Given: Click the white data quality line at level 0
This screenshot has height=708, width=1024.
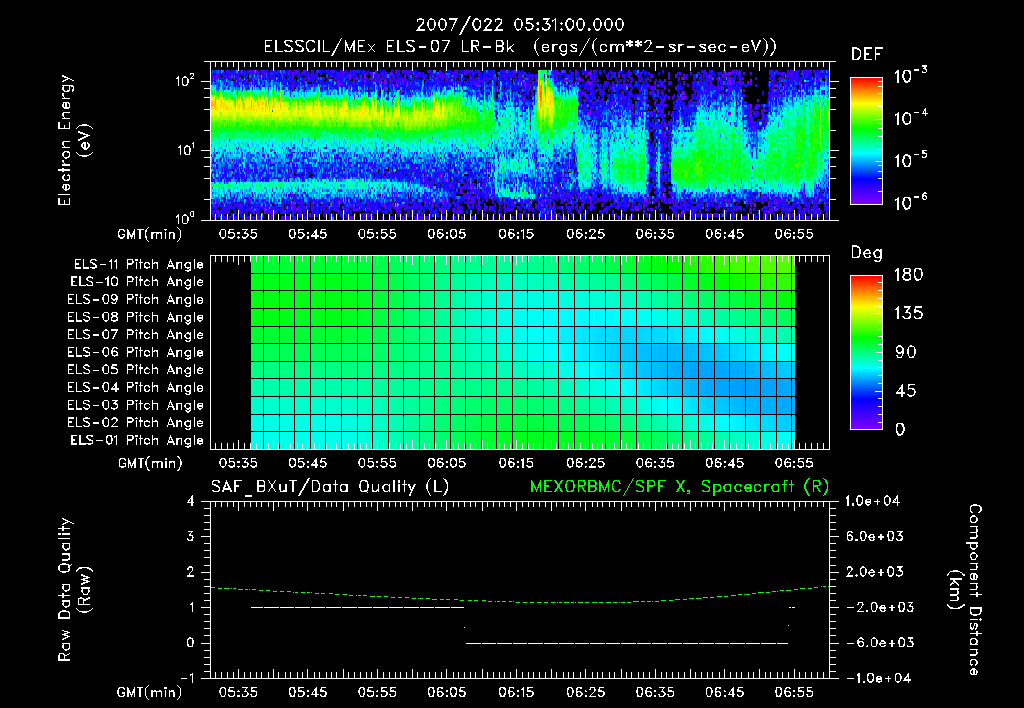Looking at the screenshot, I should 627,643.
